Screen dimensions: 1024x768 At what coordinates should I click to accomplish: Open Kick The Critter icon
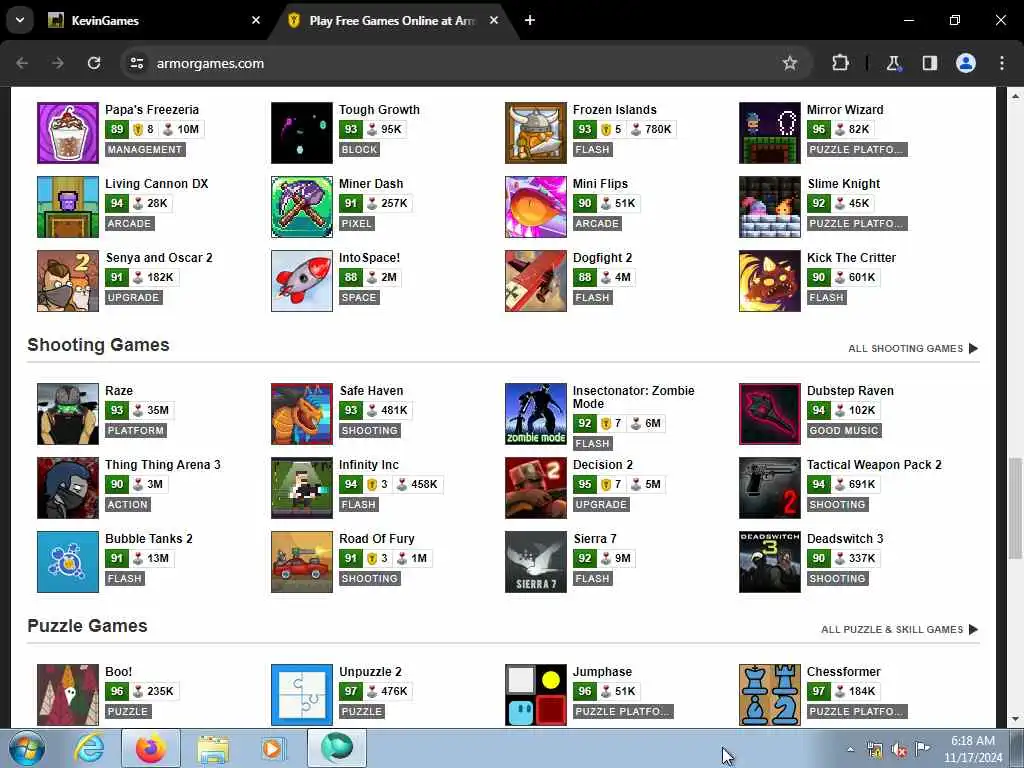pyautogui.click(x=769, y=281)
